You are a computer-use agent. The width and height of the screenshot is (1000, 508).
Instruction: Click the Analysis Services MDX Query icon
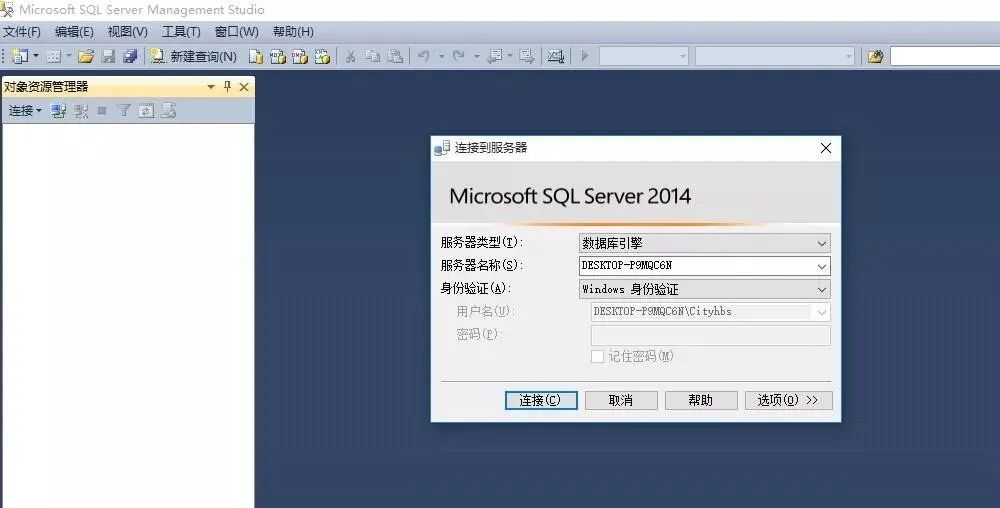278,56
